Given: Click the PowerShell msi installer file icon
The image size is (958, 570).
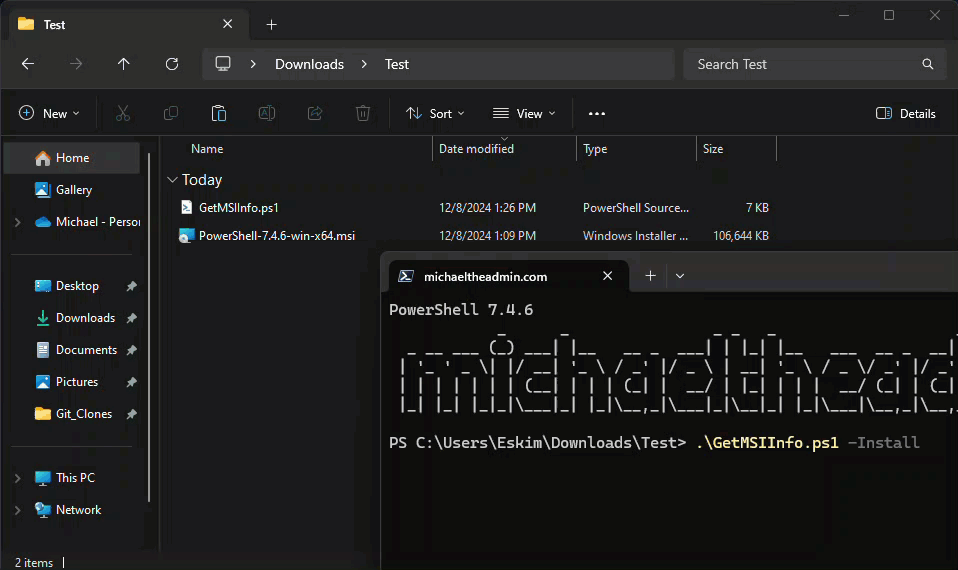Looking at the screenshot, I should click(x=186, y=236).
